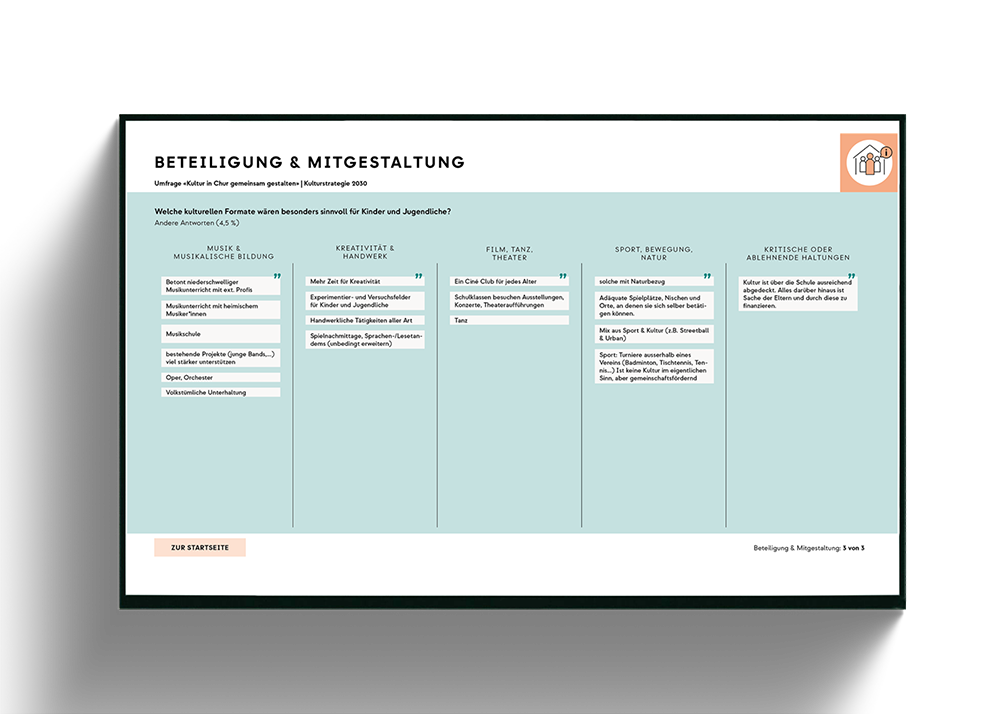Select the heading FILM, TANZ, THEATER
Image resolution: width=1000 pixels, height=714 pixels.
coord(510,254)
